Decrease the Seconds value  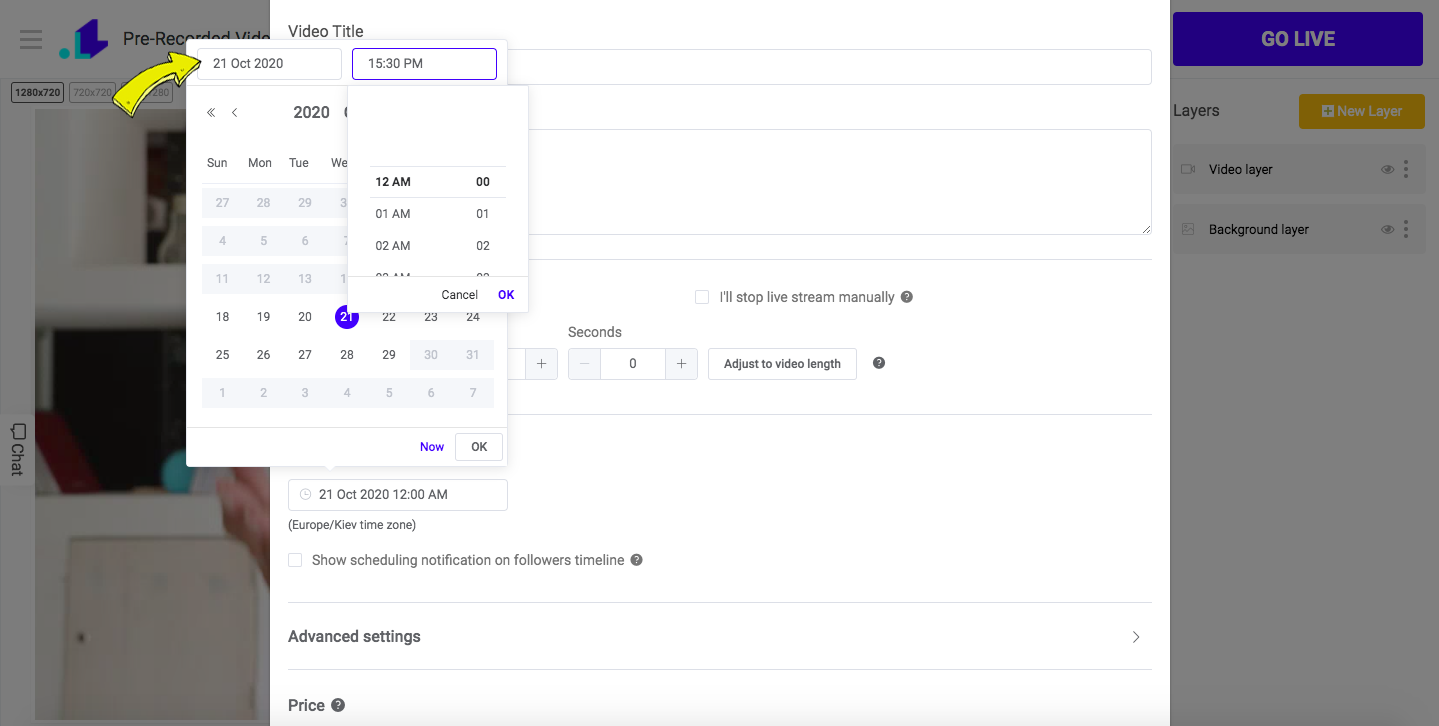585,364
